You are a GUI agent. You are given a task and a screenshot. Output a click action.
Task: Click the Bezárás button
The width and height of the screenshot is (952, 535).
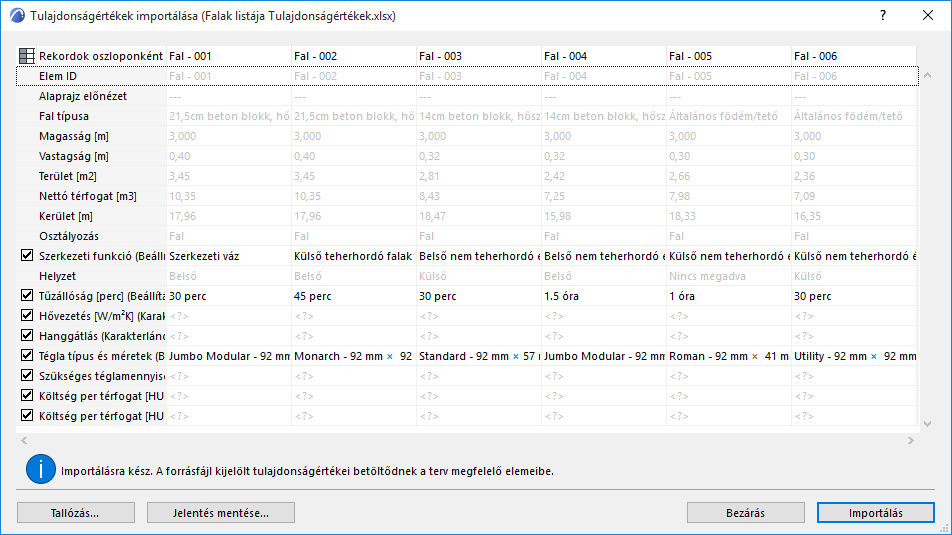[746, 513]
